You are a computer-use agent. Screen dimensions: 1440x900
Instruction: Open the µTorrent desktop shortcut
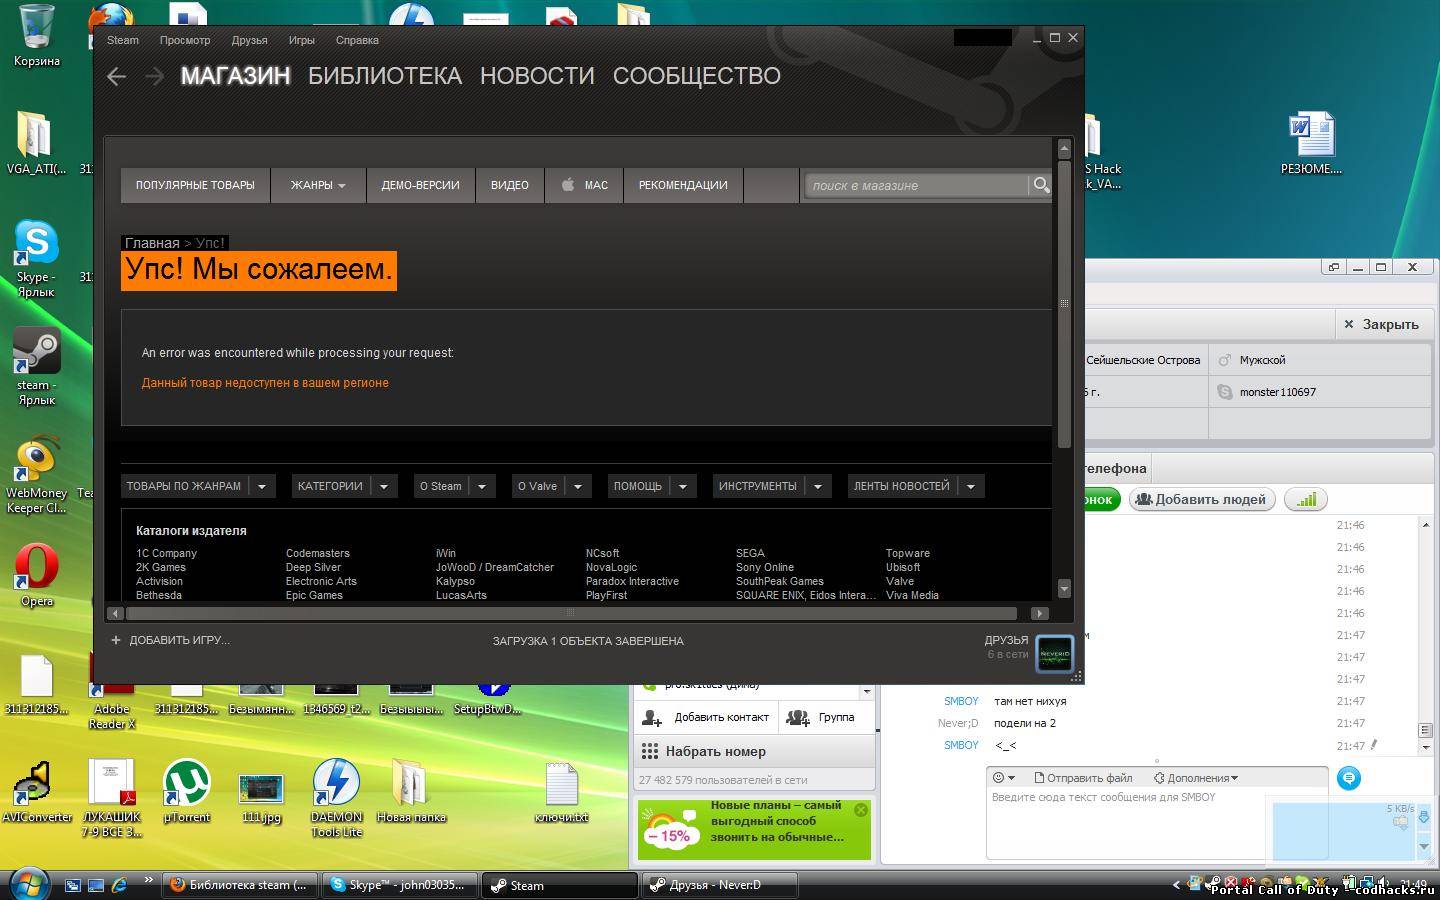click(186, 791)
